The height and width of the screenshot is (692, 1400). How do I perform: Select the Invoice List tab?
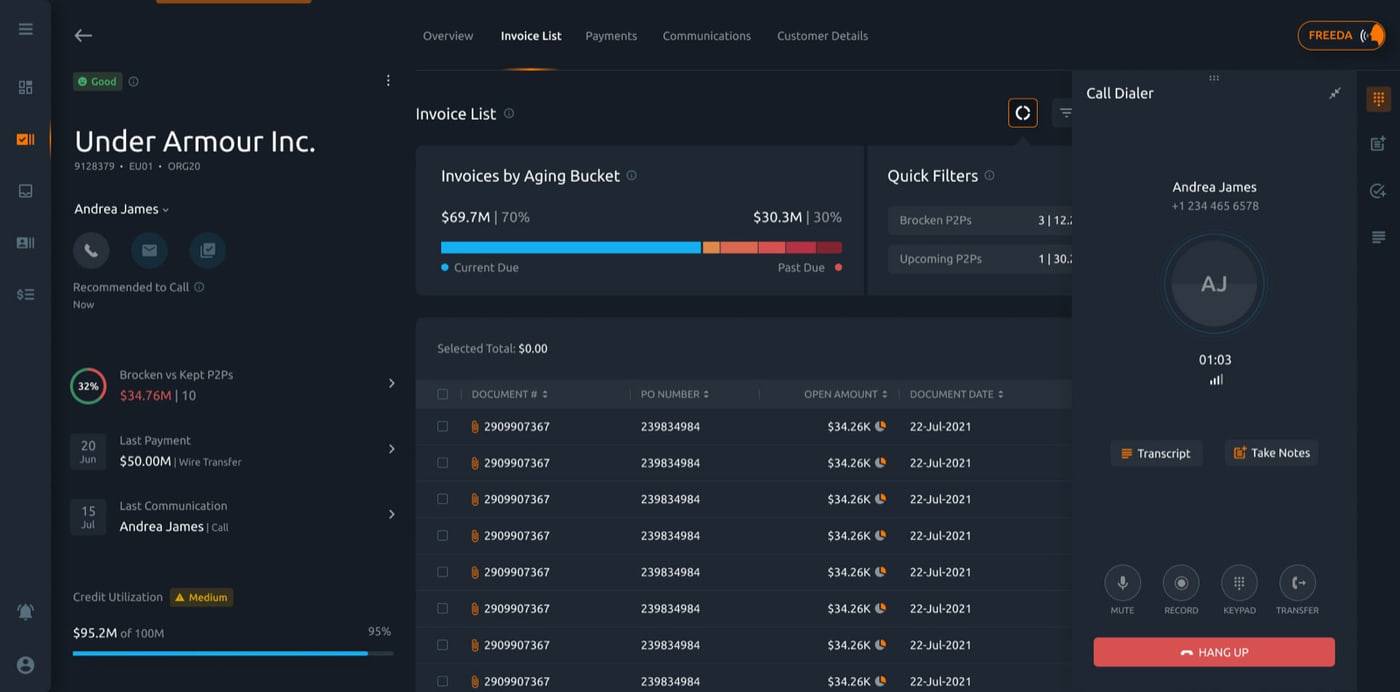coord(531,36)
